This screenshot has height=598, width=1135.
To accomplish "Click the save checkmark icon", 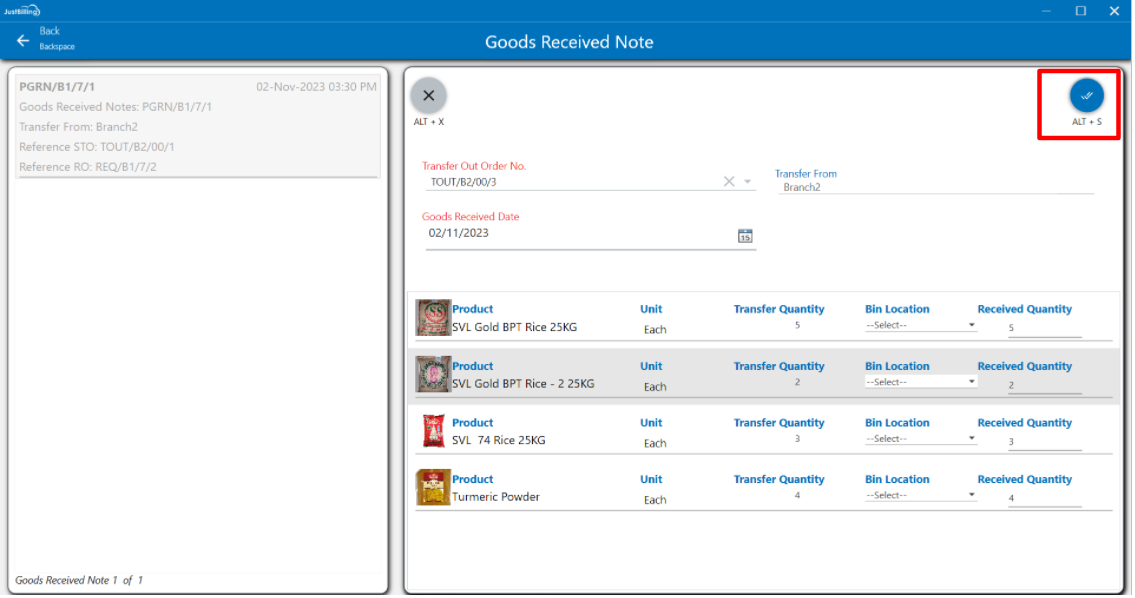I will click(x=1086, y=96).
